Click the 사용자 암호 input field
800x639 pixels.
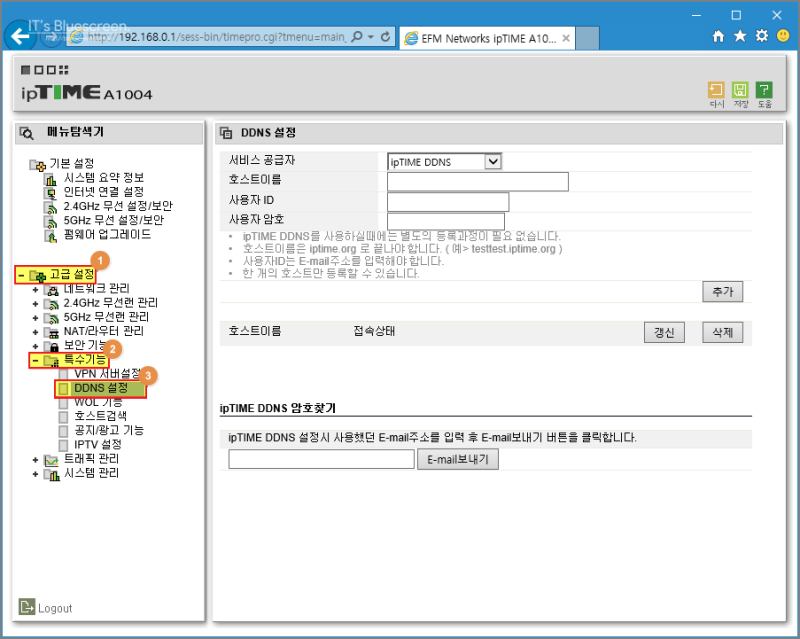(x=446, y=222)
